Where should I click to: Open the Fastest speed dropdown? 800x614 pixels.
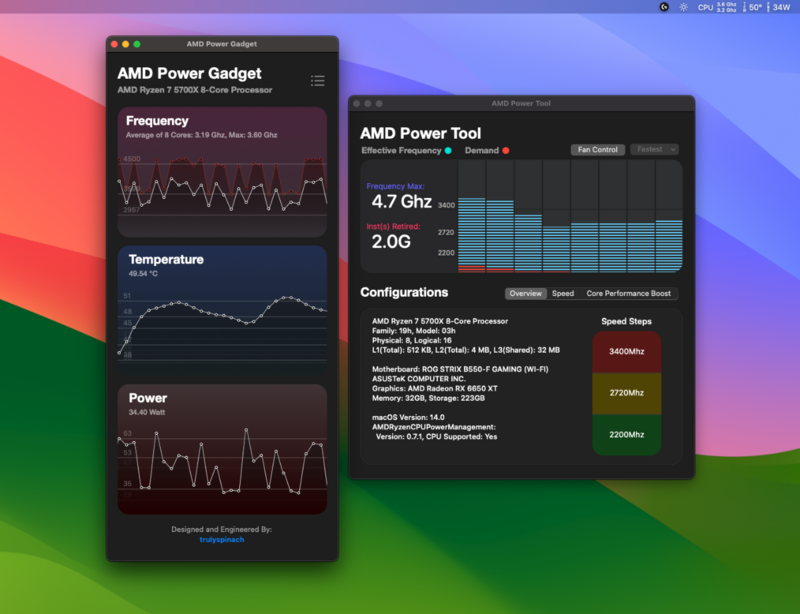654,150
